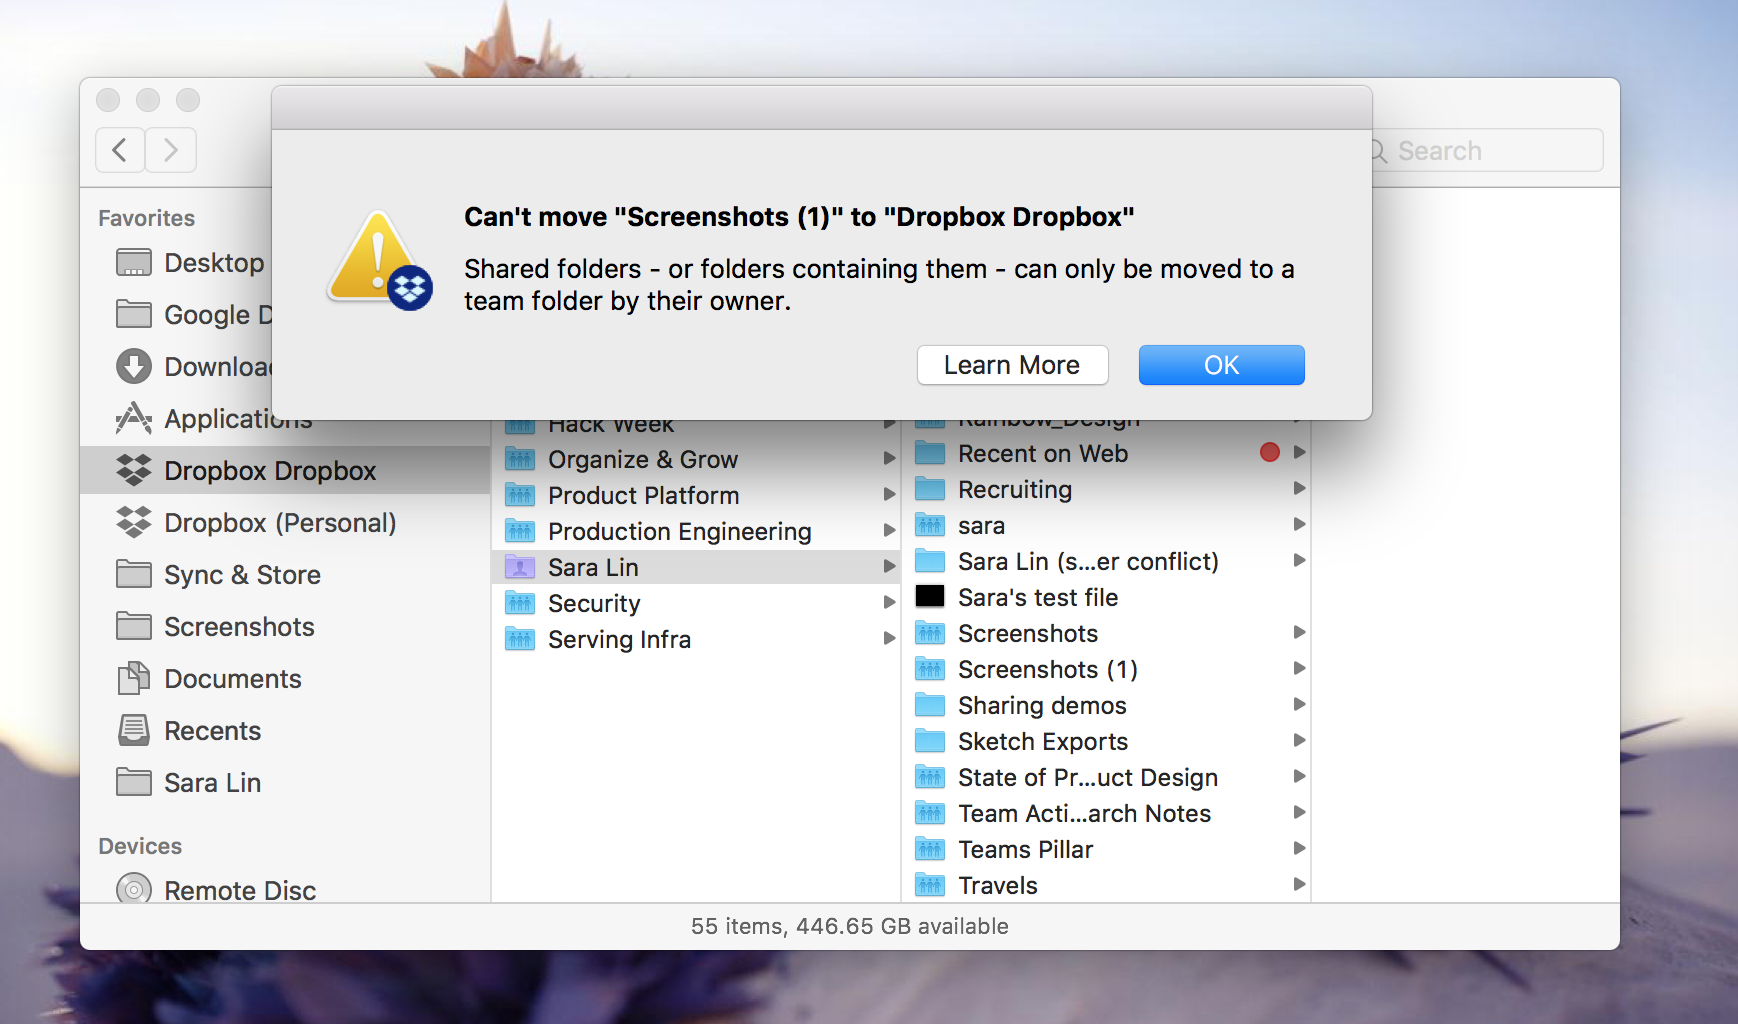Image resolution: width=1738 pixels, height=1024 pixels.
Task: Select the Recents sidebar label
Action: (212, 731)
